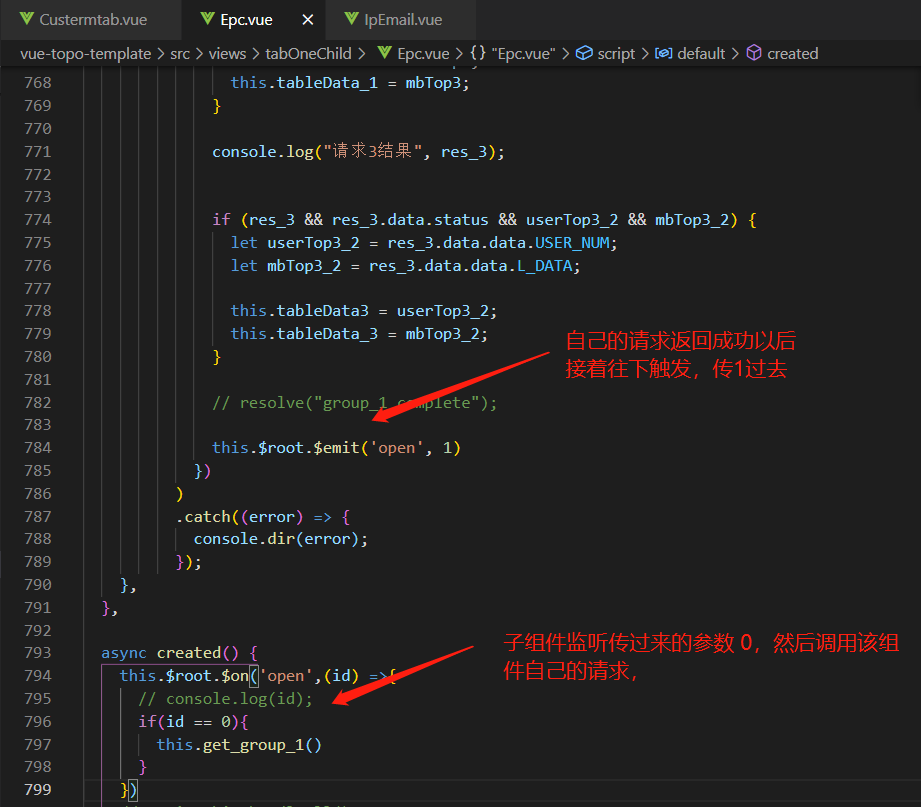Screen dimensions: 921x807
Task: Click "res_3.data.status" in the if condition
Action: [410, 220]
